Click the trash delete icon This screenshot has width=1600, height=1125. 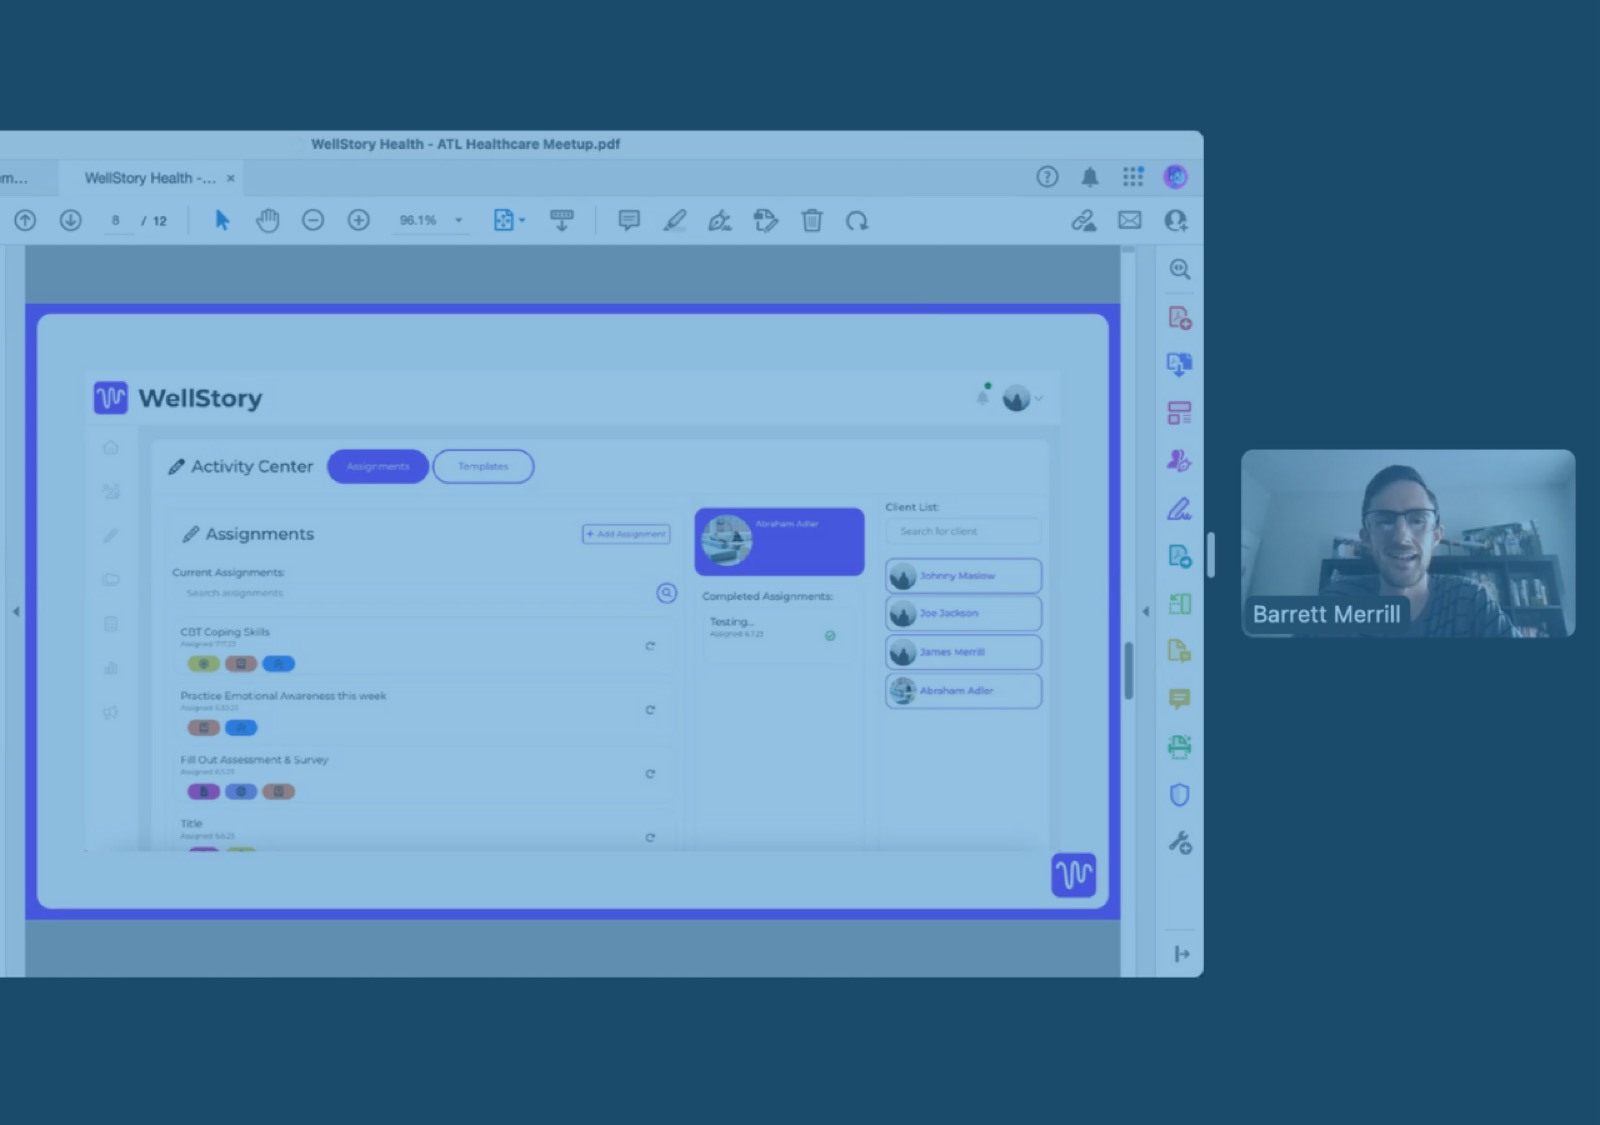click(812, 220)
